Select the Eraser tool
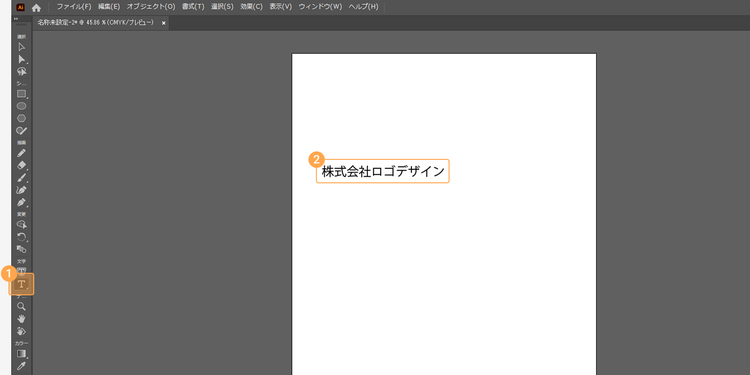This screenshot has width=750, height=375. 22,165
